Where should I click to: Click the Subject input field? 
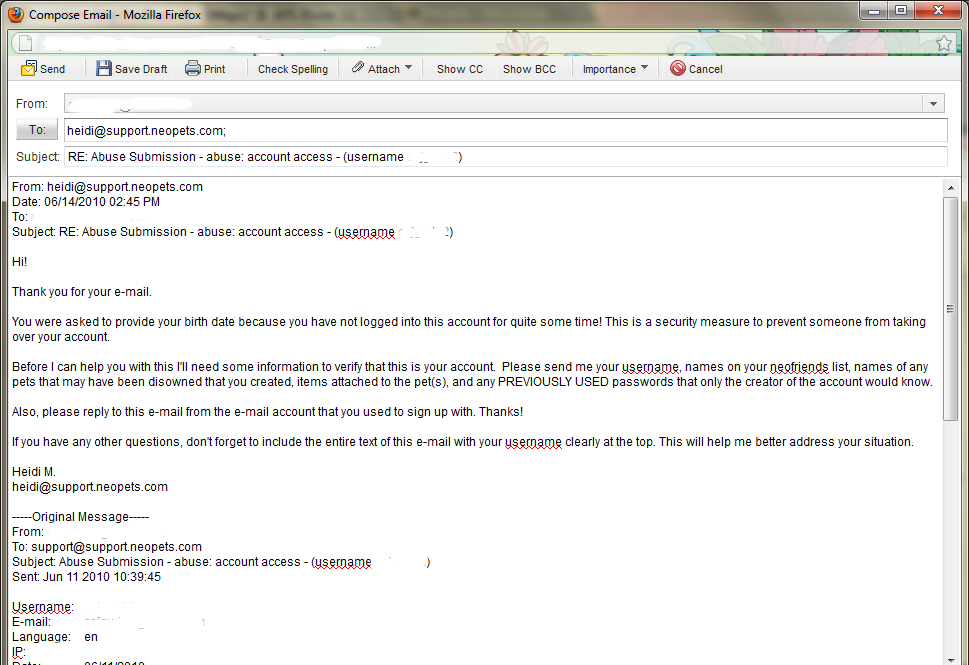(506, 157)
